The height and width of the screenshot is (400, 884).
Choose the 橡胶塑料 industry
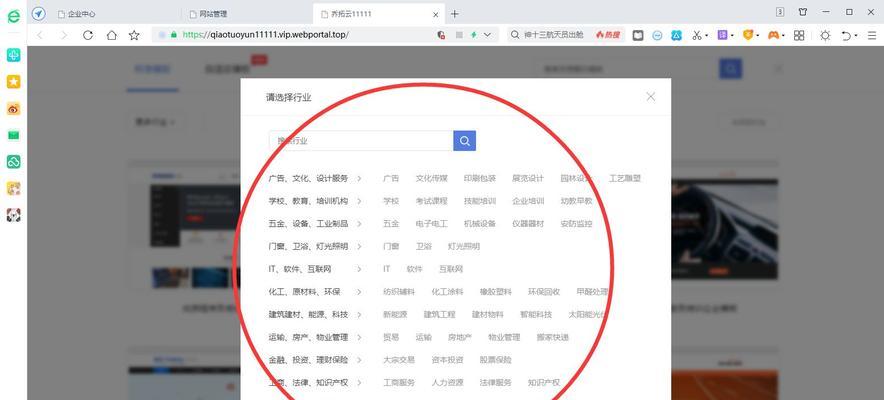pyautogui.click(x=496, y=292)
